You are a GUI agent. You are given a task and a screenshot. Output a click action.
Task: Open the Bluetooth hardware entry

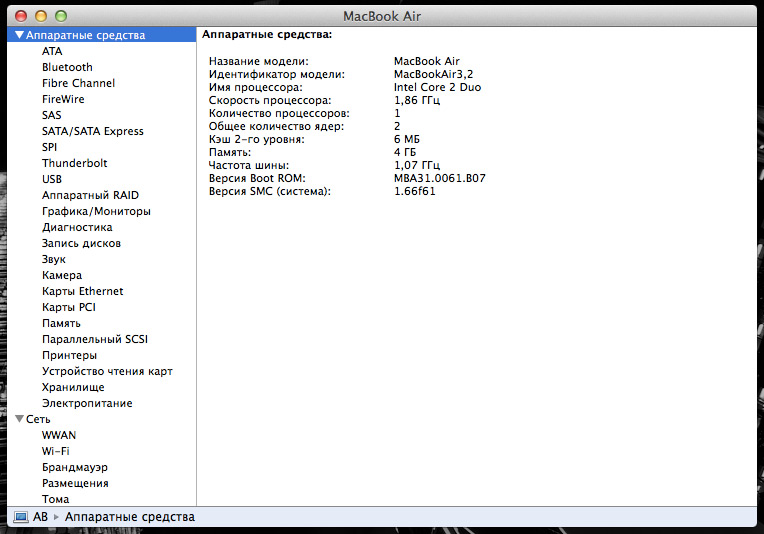click(x=67, y=67)
